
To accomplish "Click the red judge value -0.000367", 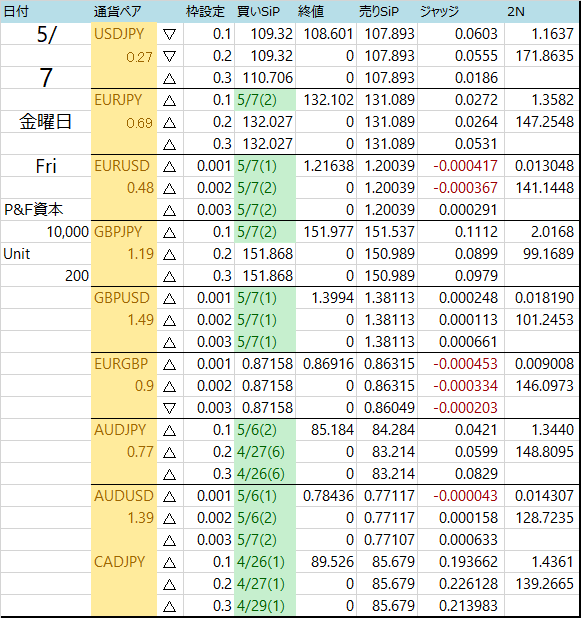I will tap(465, 188).
